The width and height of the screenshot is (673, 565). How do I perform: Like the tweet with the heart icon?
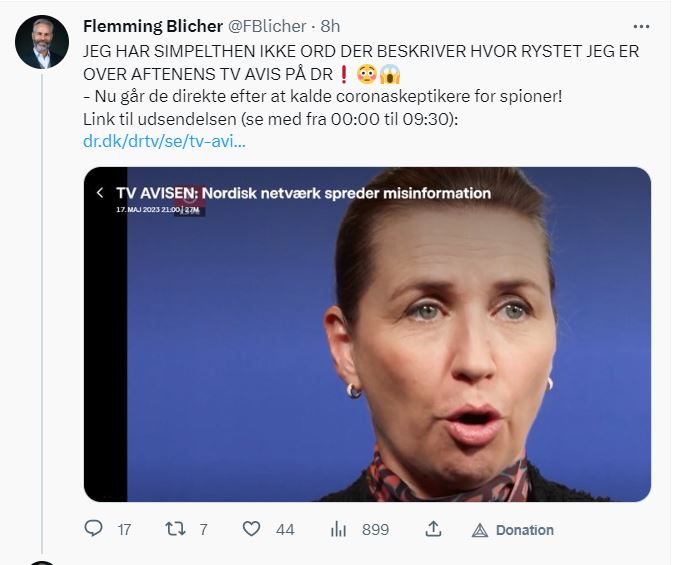coord(252,529)
